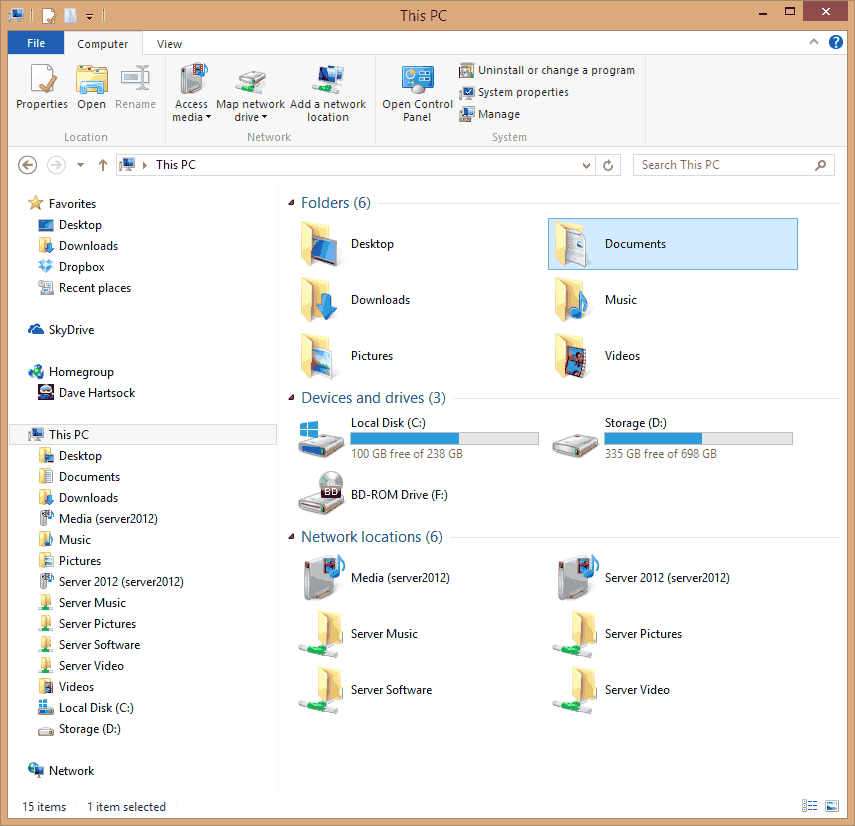Viewport: 855px width, 826px height.
Task: Open the Help question mark icon
Action: 835,41
